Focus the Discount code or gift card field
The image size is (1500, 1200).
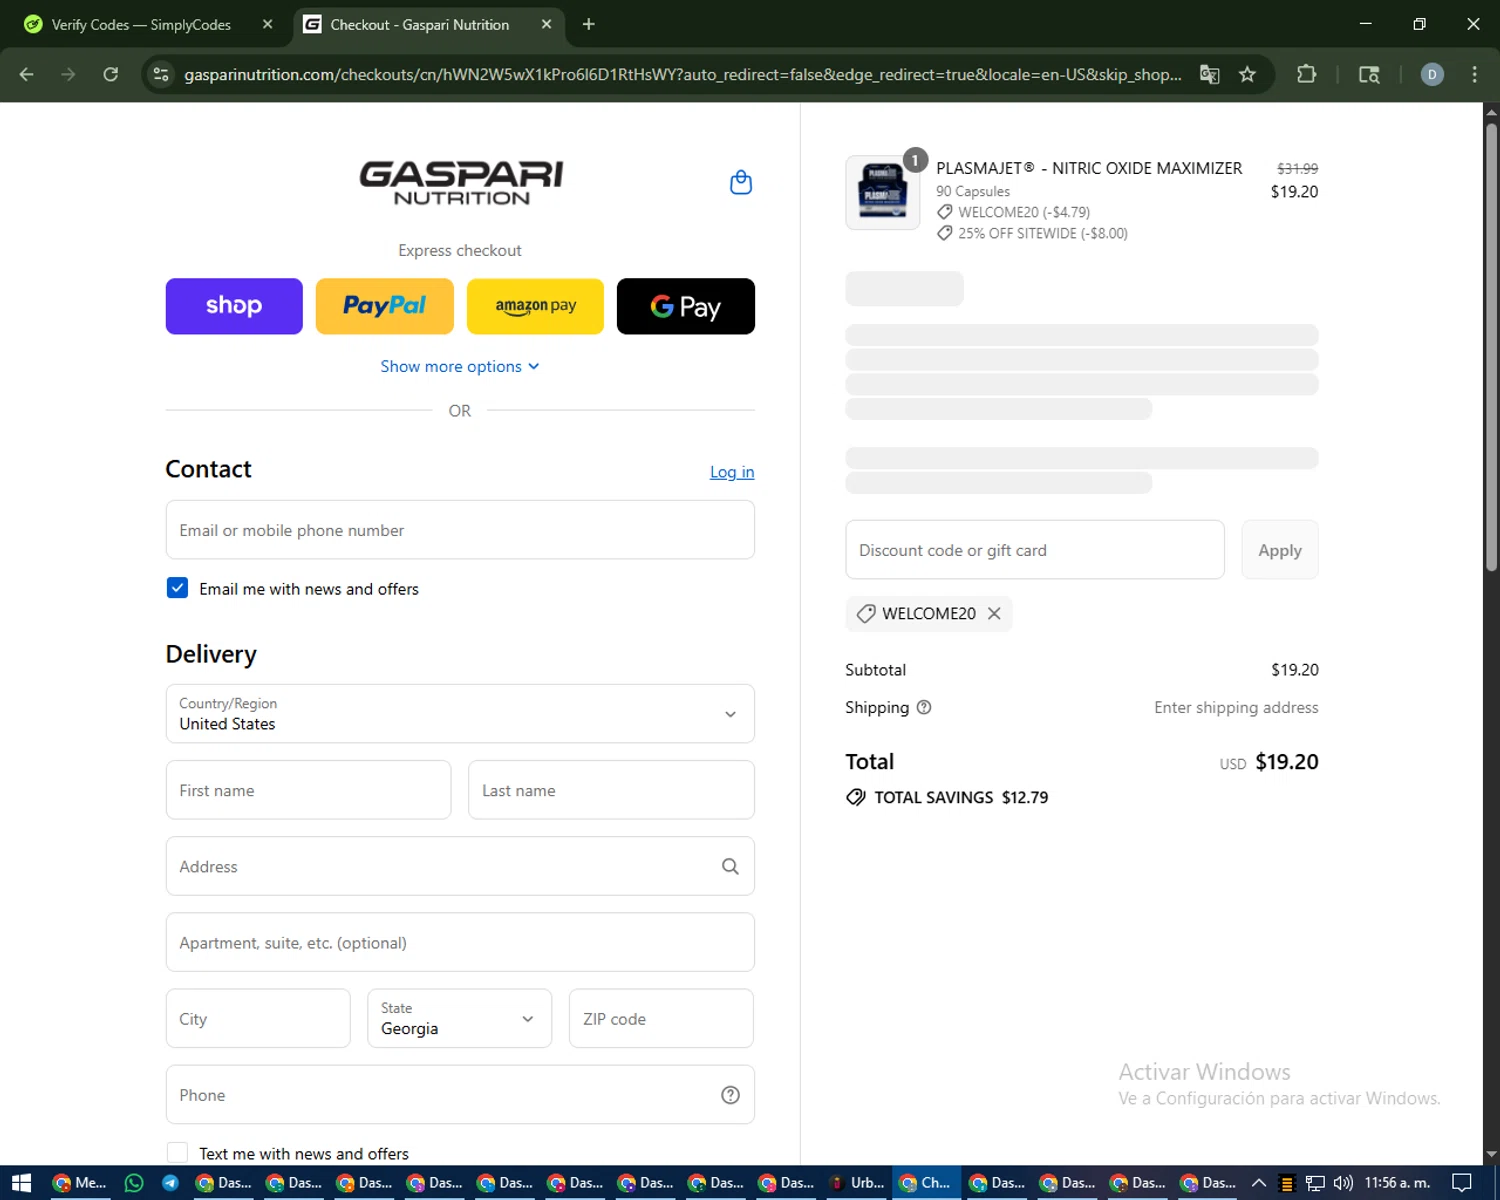point(1035,550)
